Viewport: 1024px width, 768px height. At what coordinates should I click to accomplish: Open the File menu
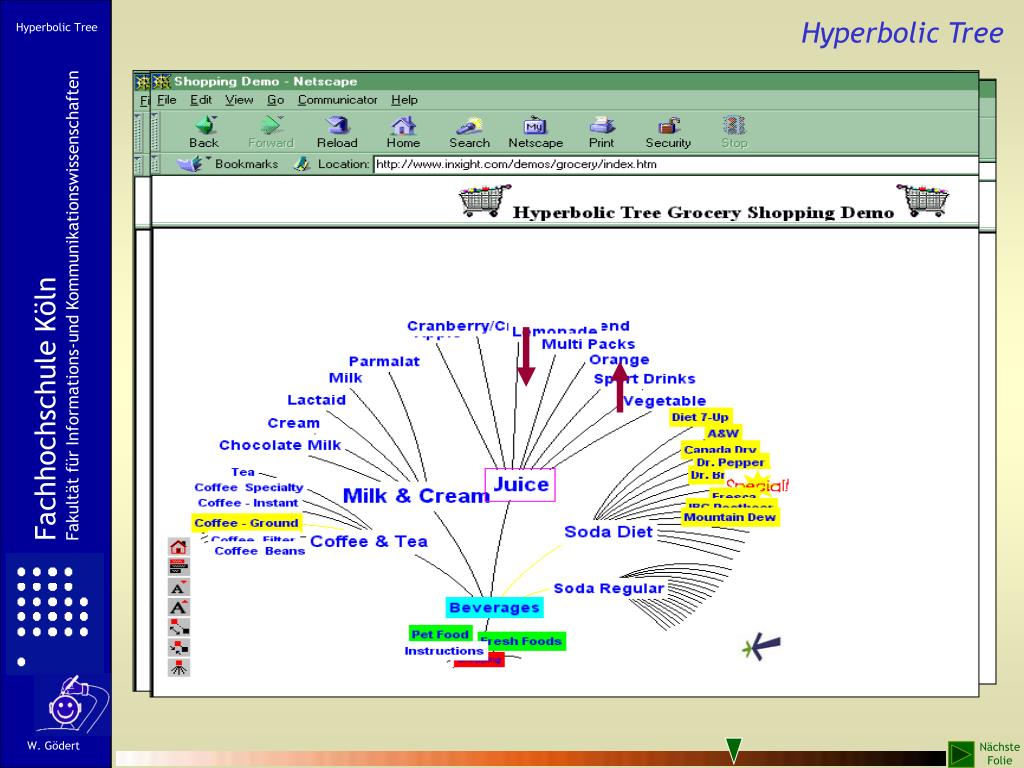tap(167, 100)
